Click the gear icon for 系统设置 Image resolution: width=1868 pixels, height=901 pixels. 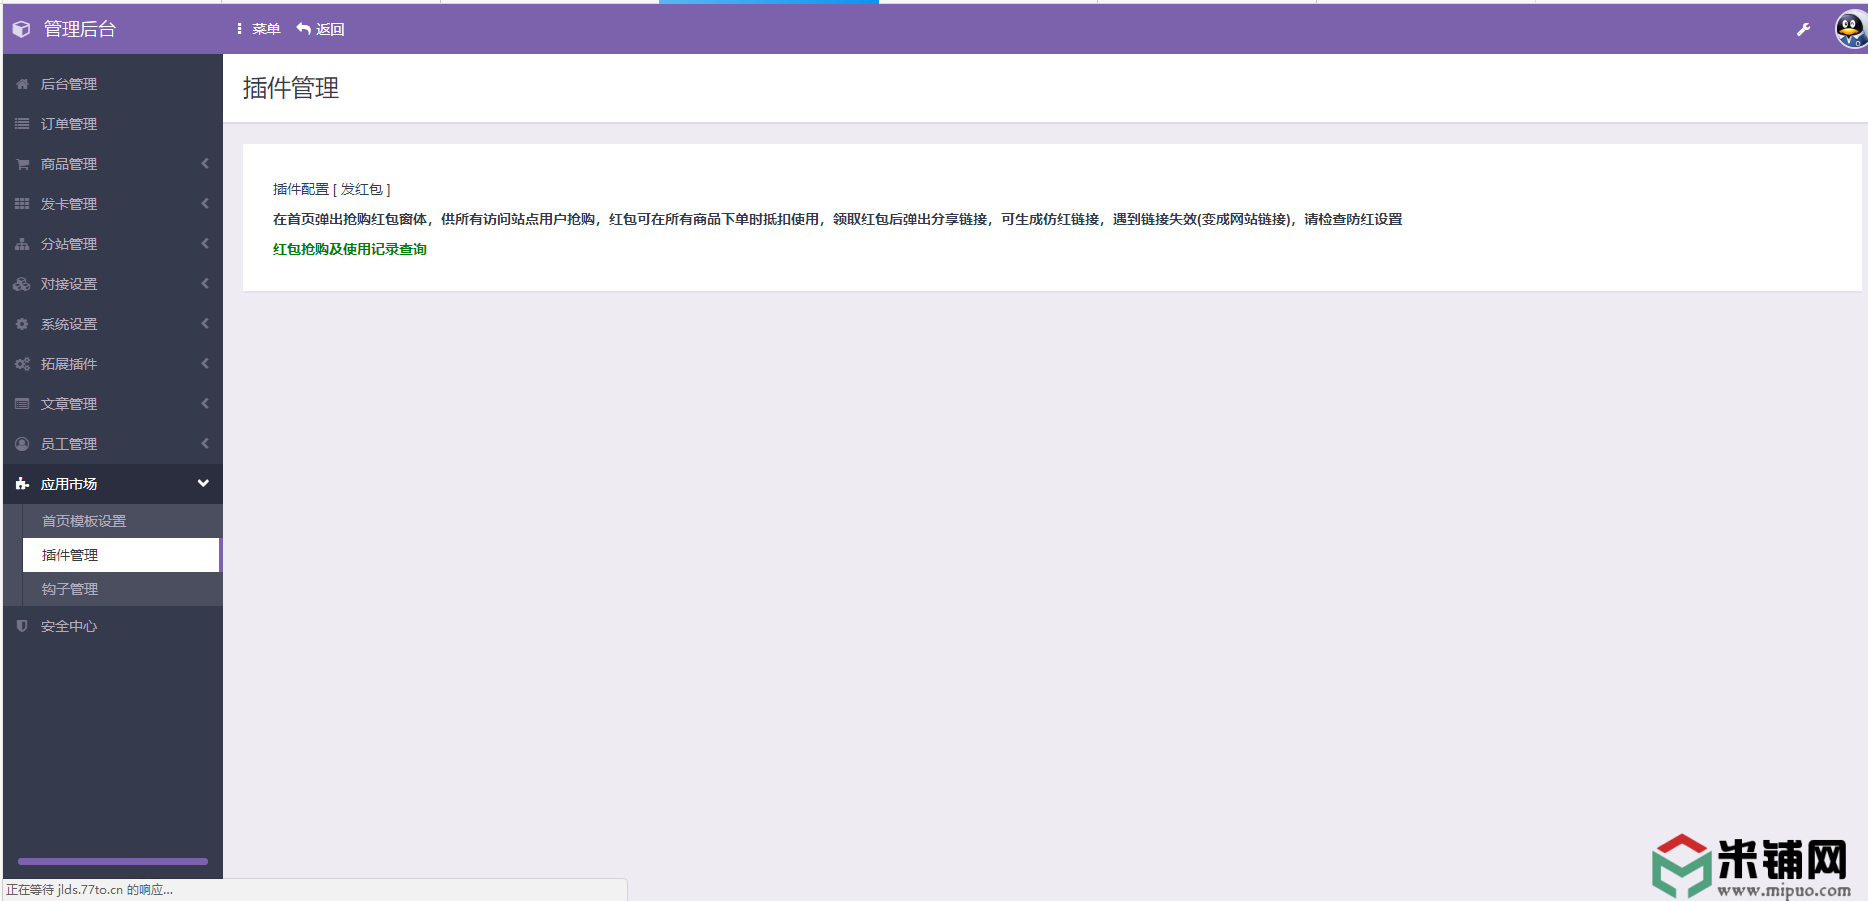coord(21,323)
